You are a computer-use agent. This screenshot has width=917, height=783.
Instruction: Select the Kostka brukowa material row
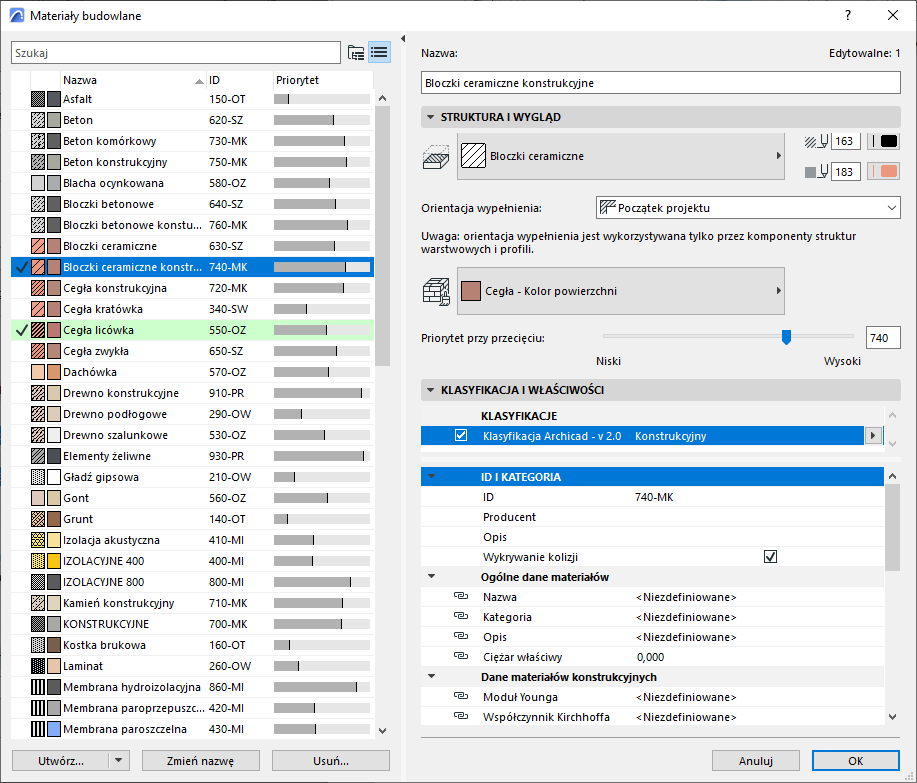(x=192, y=645)
